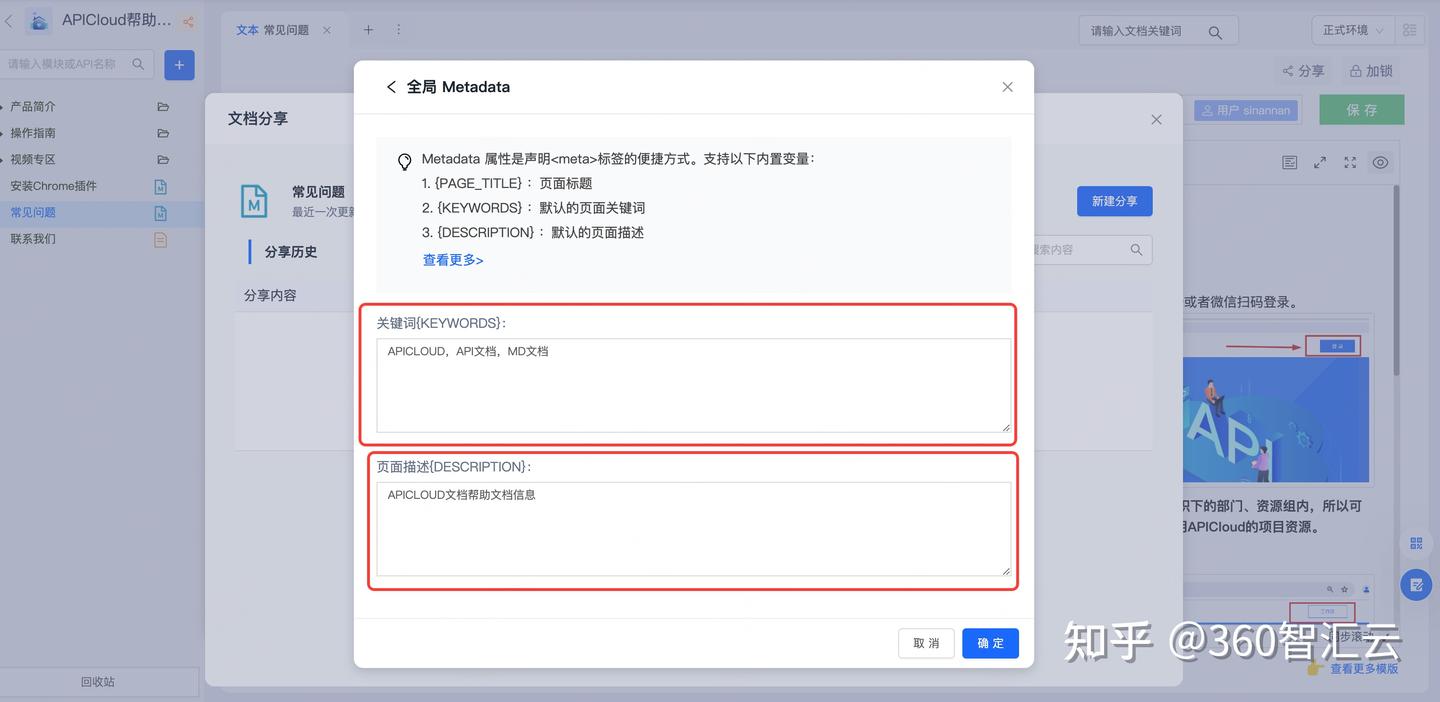Open the 正式环境 environment dropdown
1440x702 pixels.
tap(1352, 30)
